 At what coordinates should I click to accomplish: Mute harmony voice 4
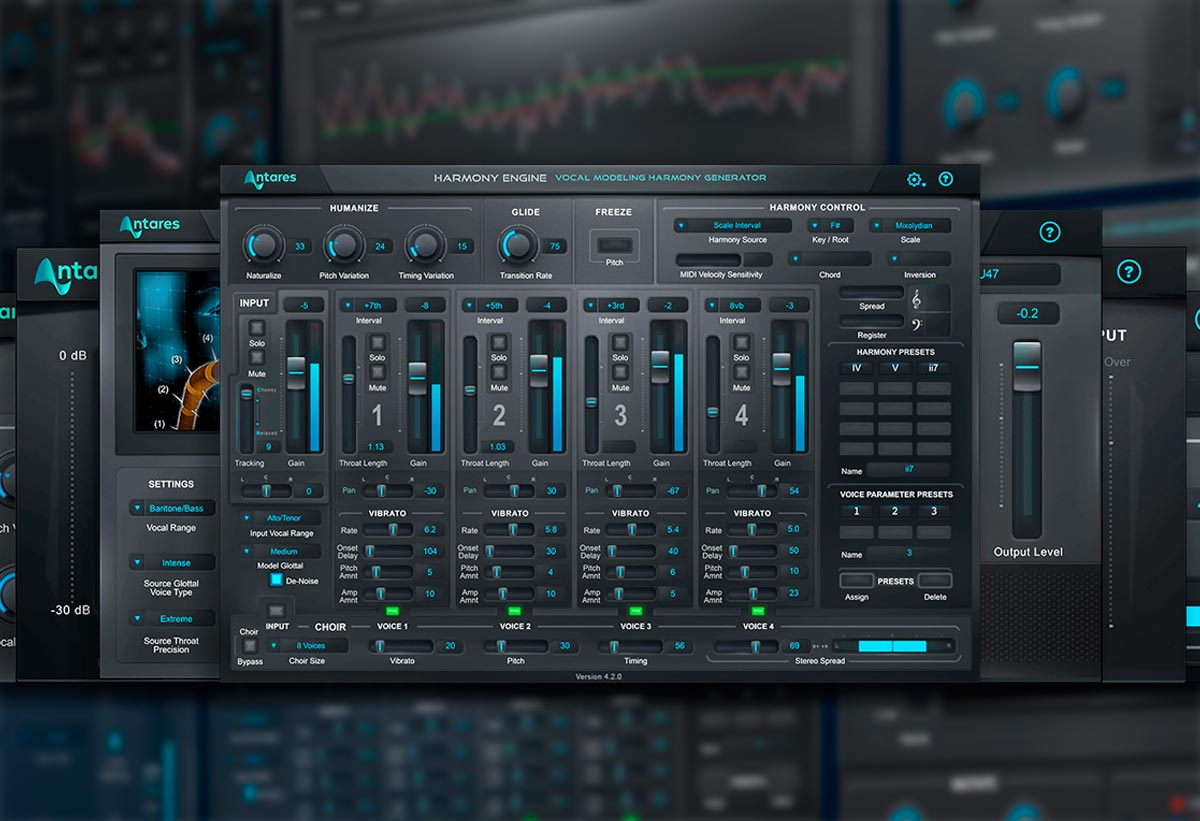click(741, 372)
